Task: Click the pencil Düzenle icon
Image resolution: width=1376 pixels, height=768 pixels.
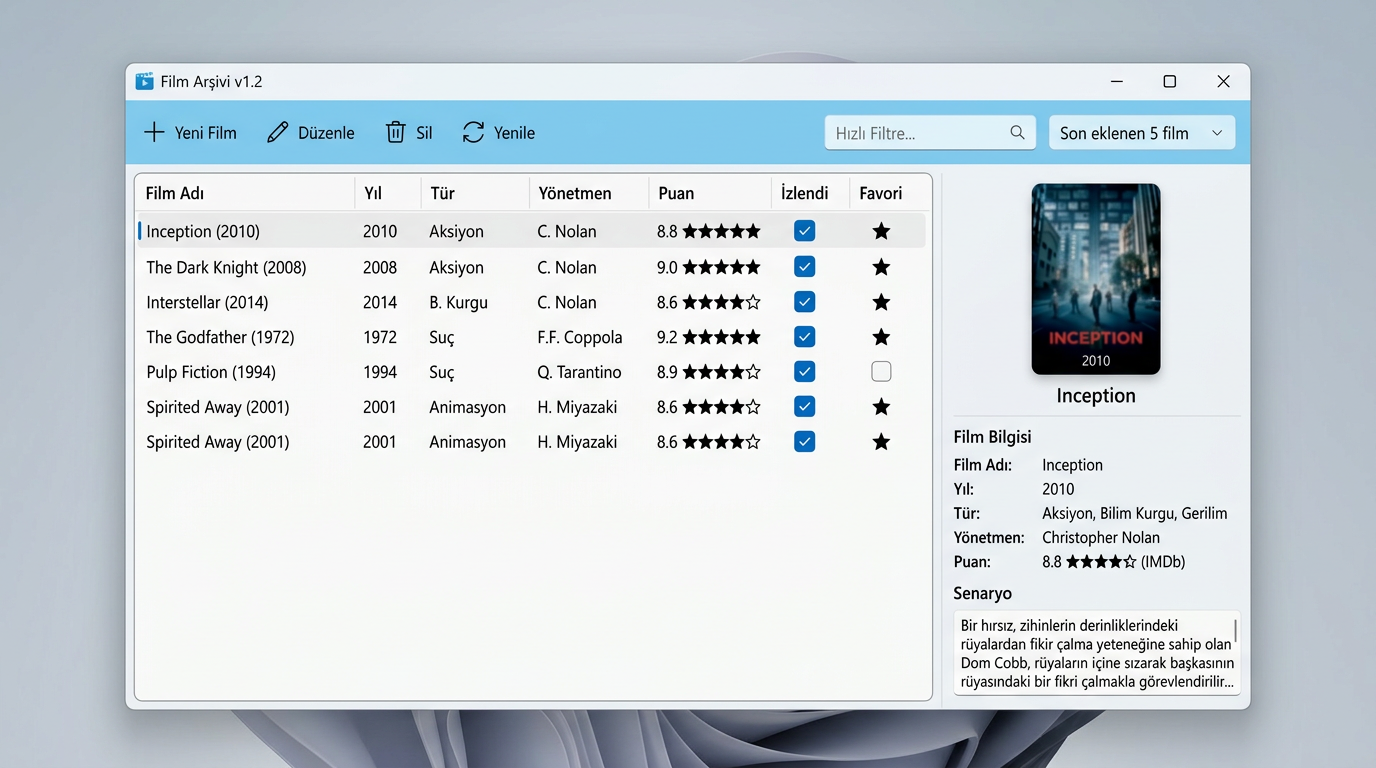Action: point(277,132)
